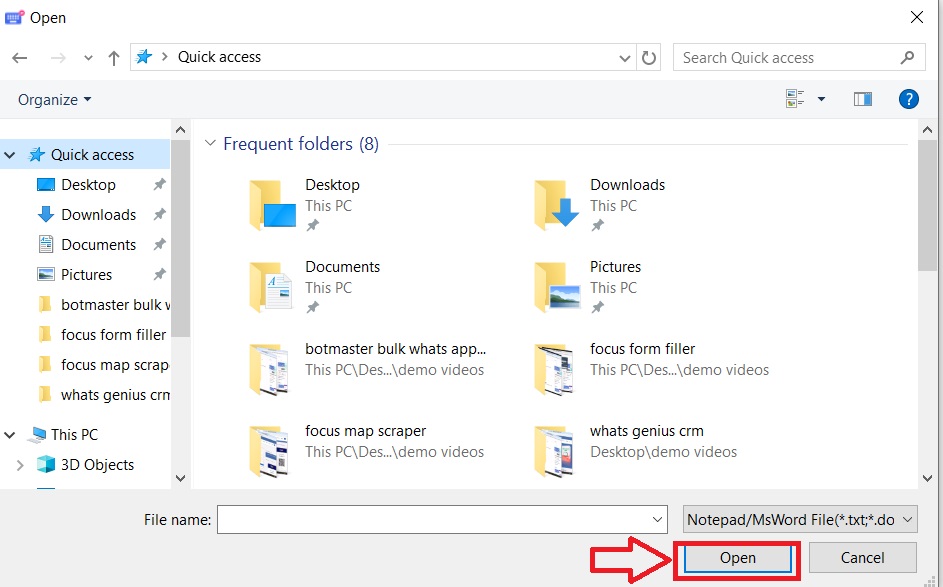Select botmaster bulk whats app folder icon
This screenshot has width=943, height=587.
coord(269,369)
